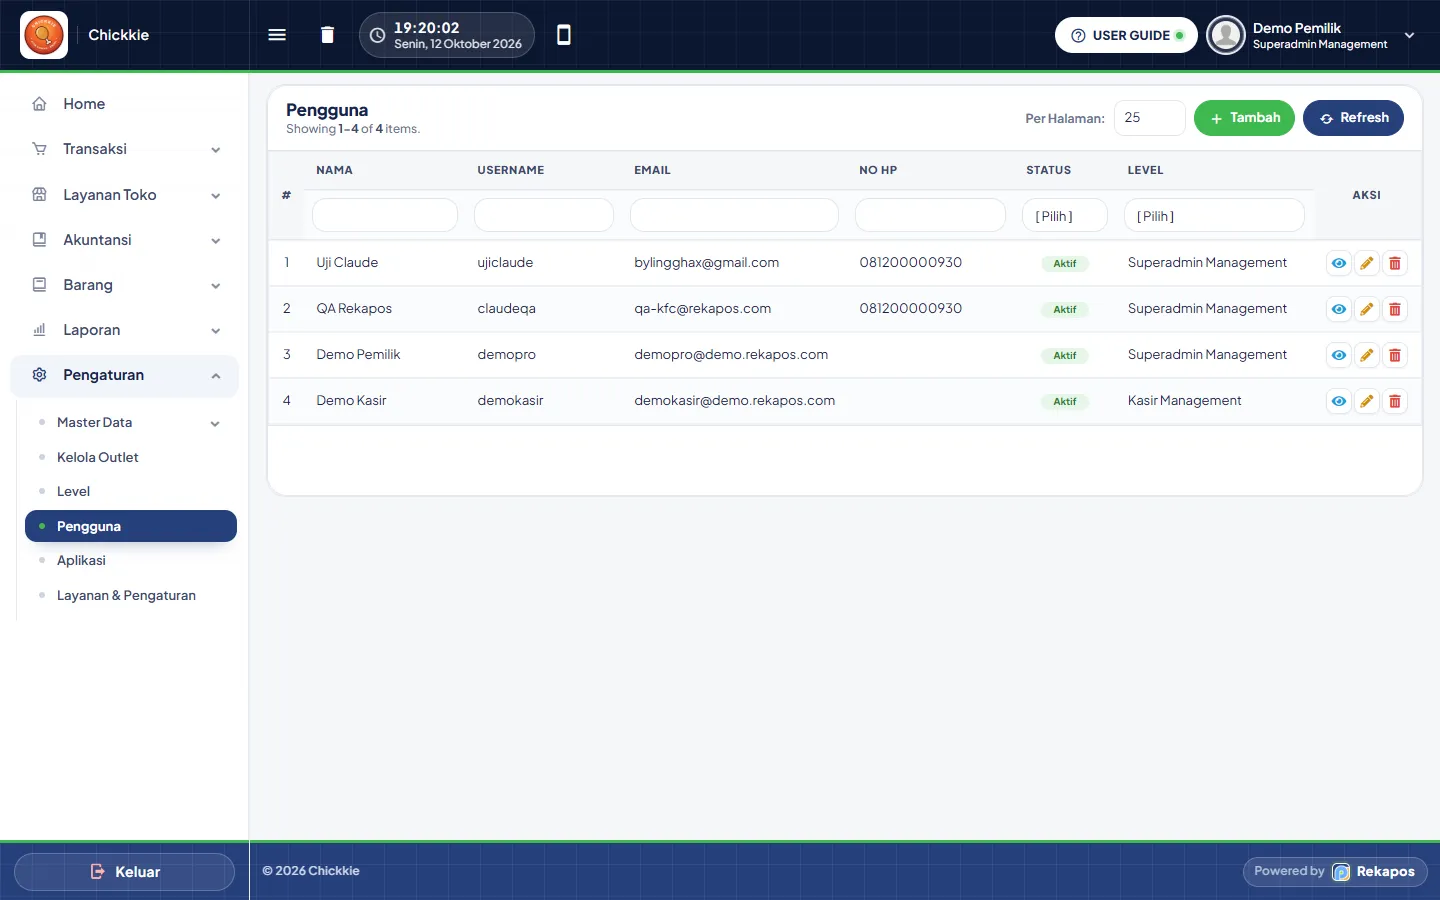
Task: Open the Level filter dropdown
Action: click(1214, 215)
